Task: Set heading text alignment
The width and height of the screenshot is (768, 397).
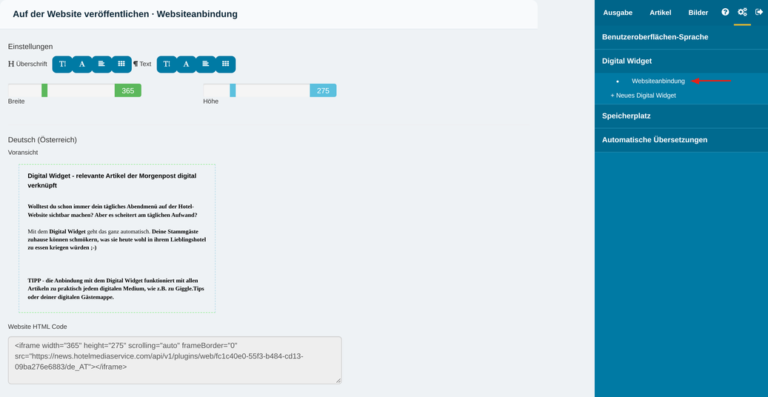Action: [x=102, y=64]
